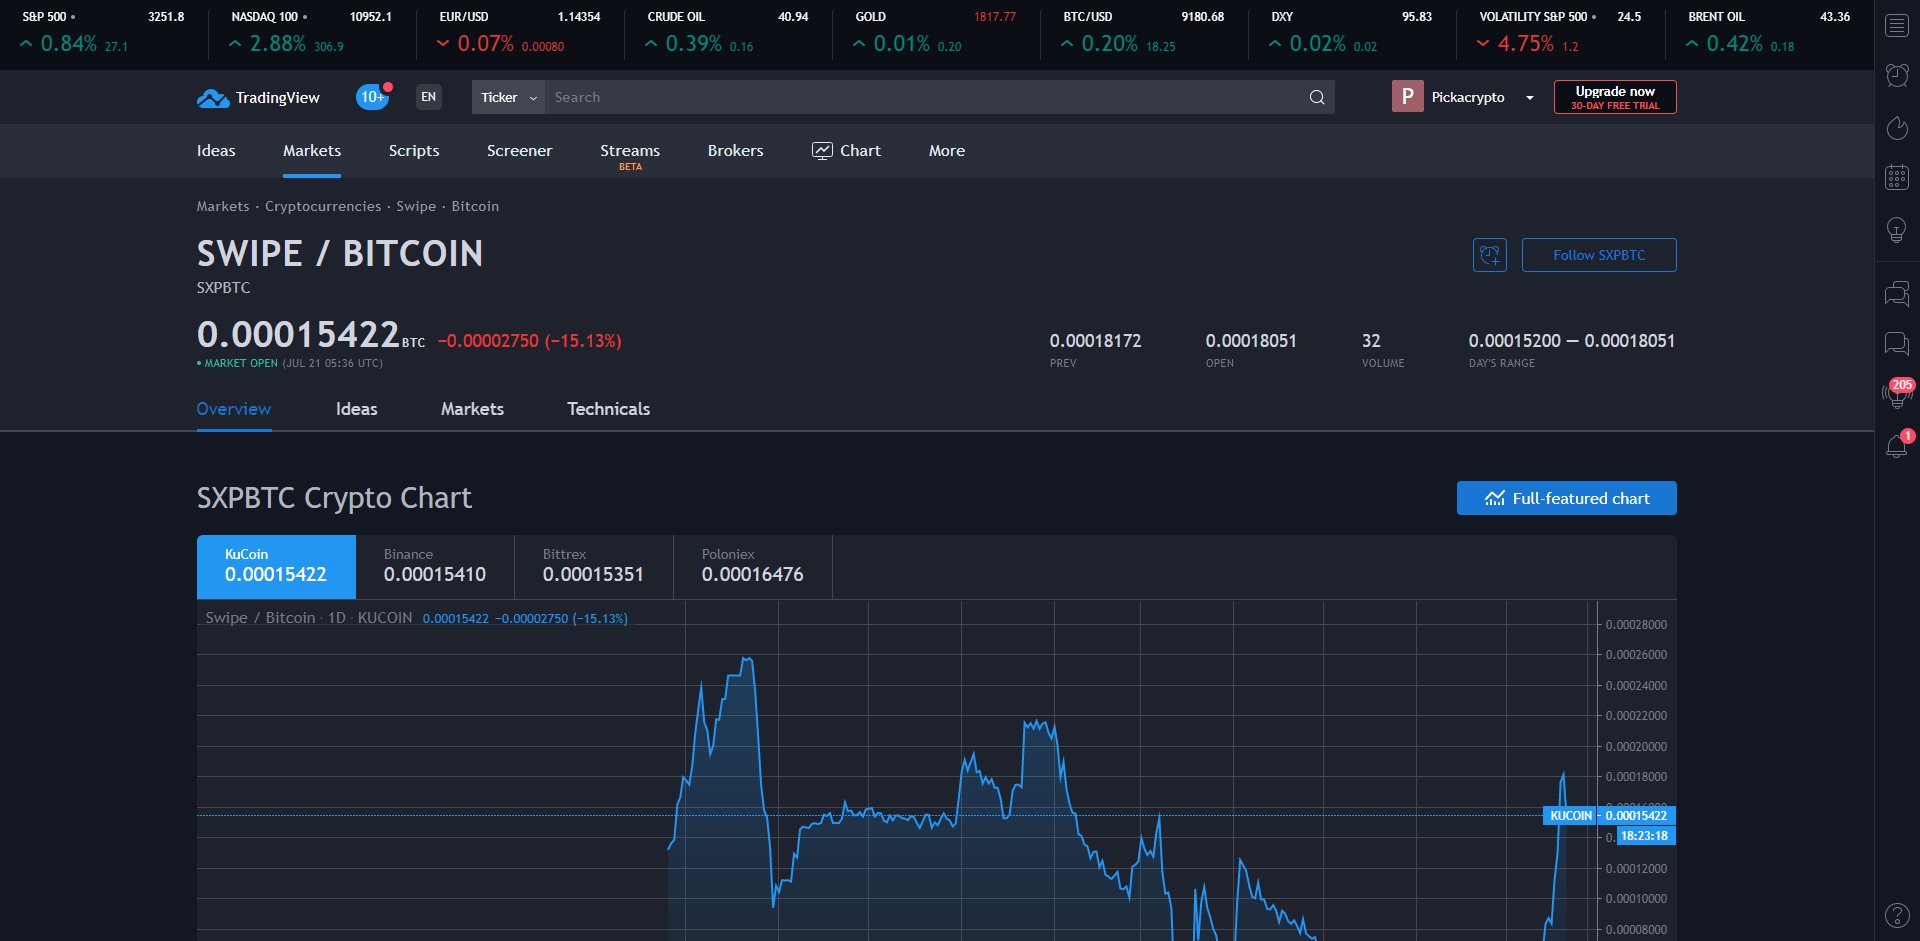Click the alert creation icon beside Follow SXPBTC
This screenshot has width=1920, height=941.
pos(1489,254)
